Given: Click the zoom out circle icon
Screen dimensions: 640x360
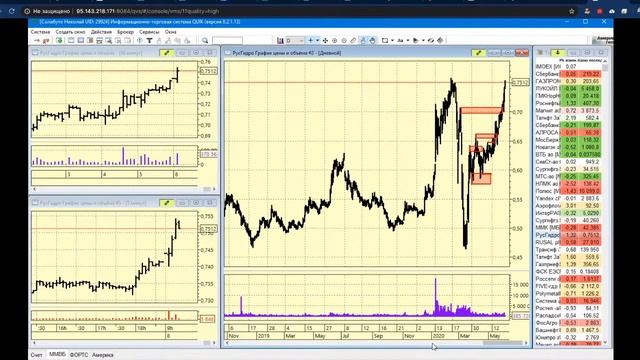Looking at the screenshot, I should [x=344, y=40].
